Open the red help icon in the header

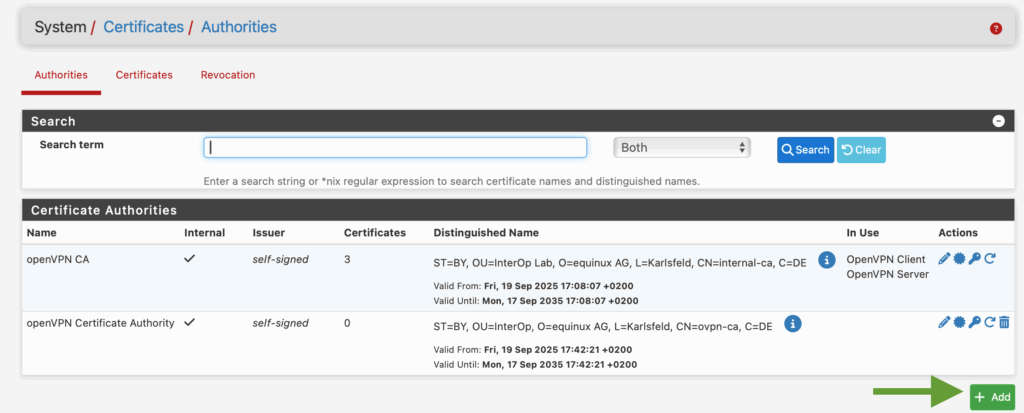995,29
